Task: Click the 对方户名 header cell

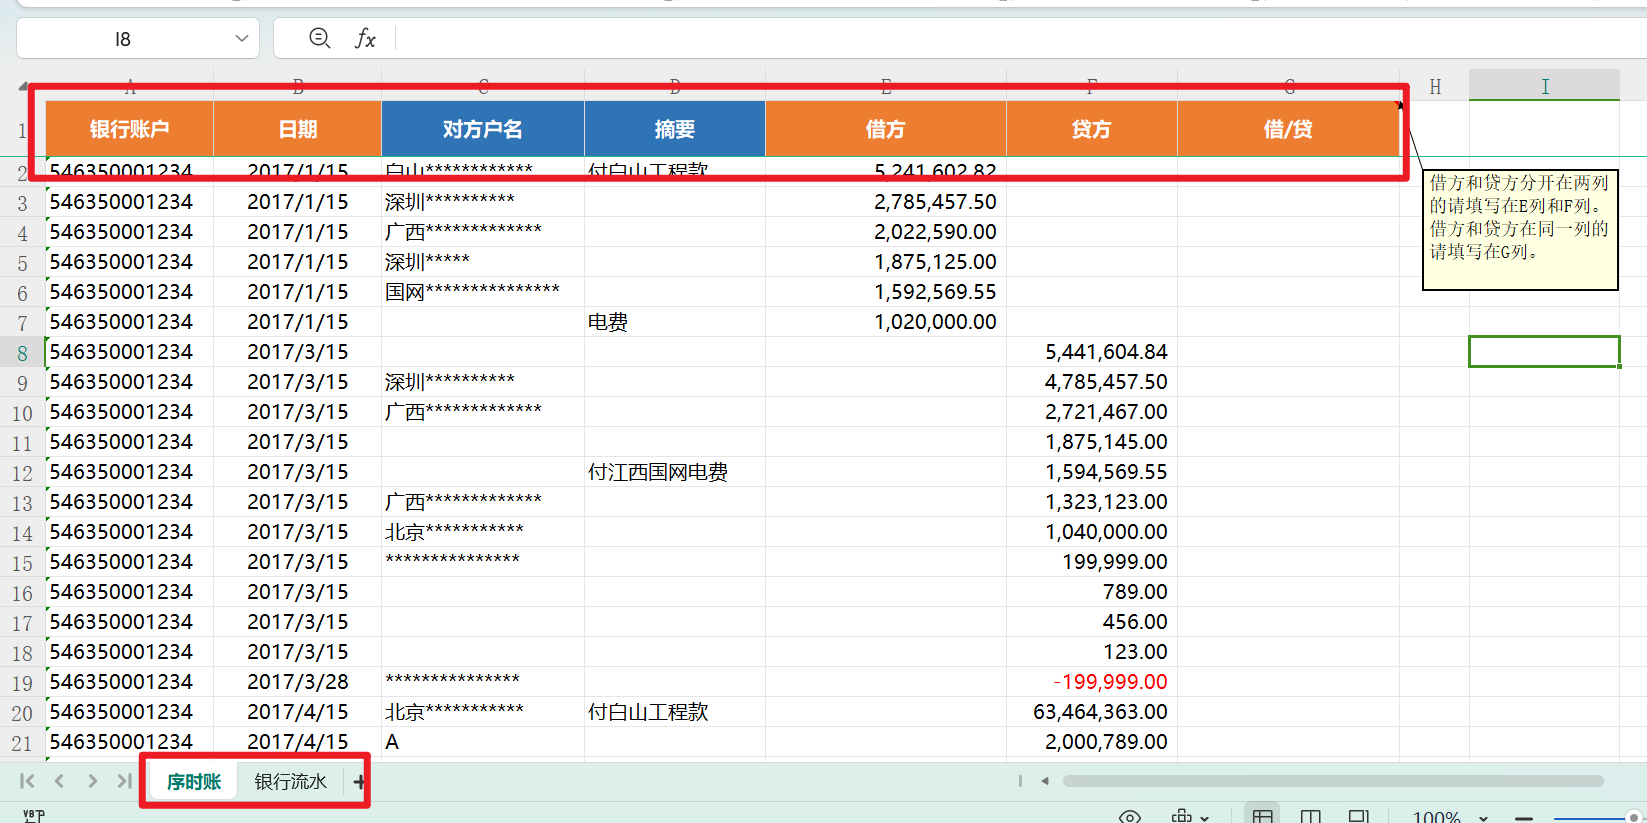Action: coord(482,129)
